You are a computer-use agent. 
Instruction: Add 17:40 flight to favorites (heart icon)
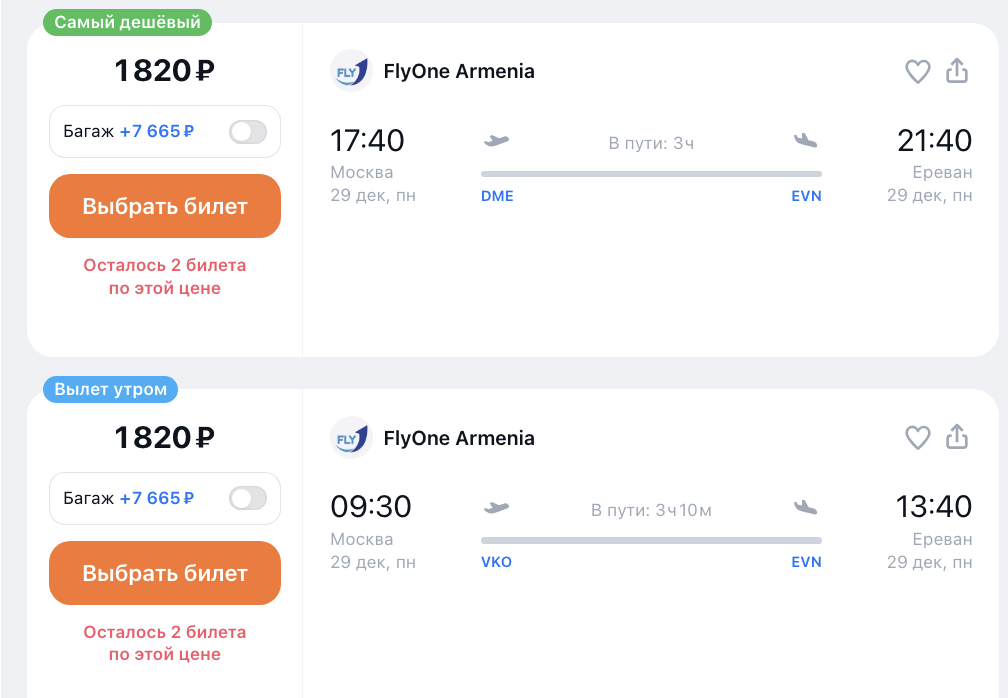click(x=917, y=71)
